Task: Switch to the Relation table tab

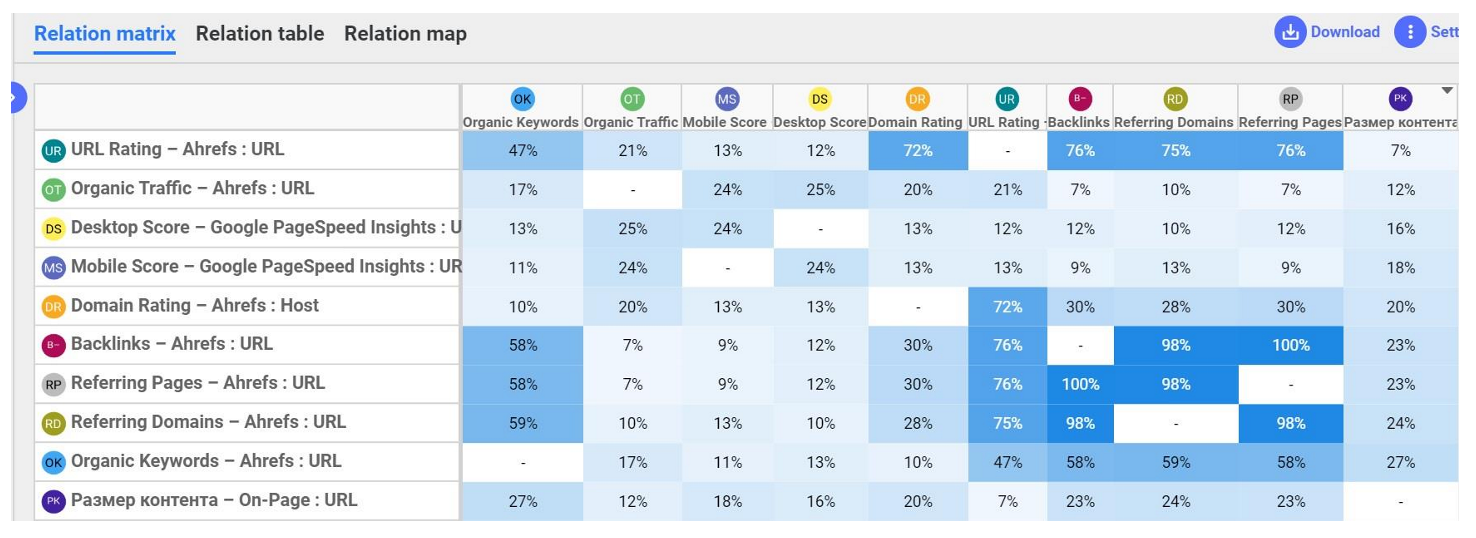Action: click(260, 33)
